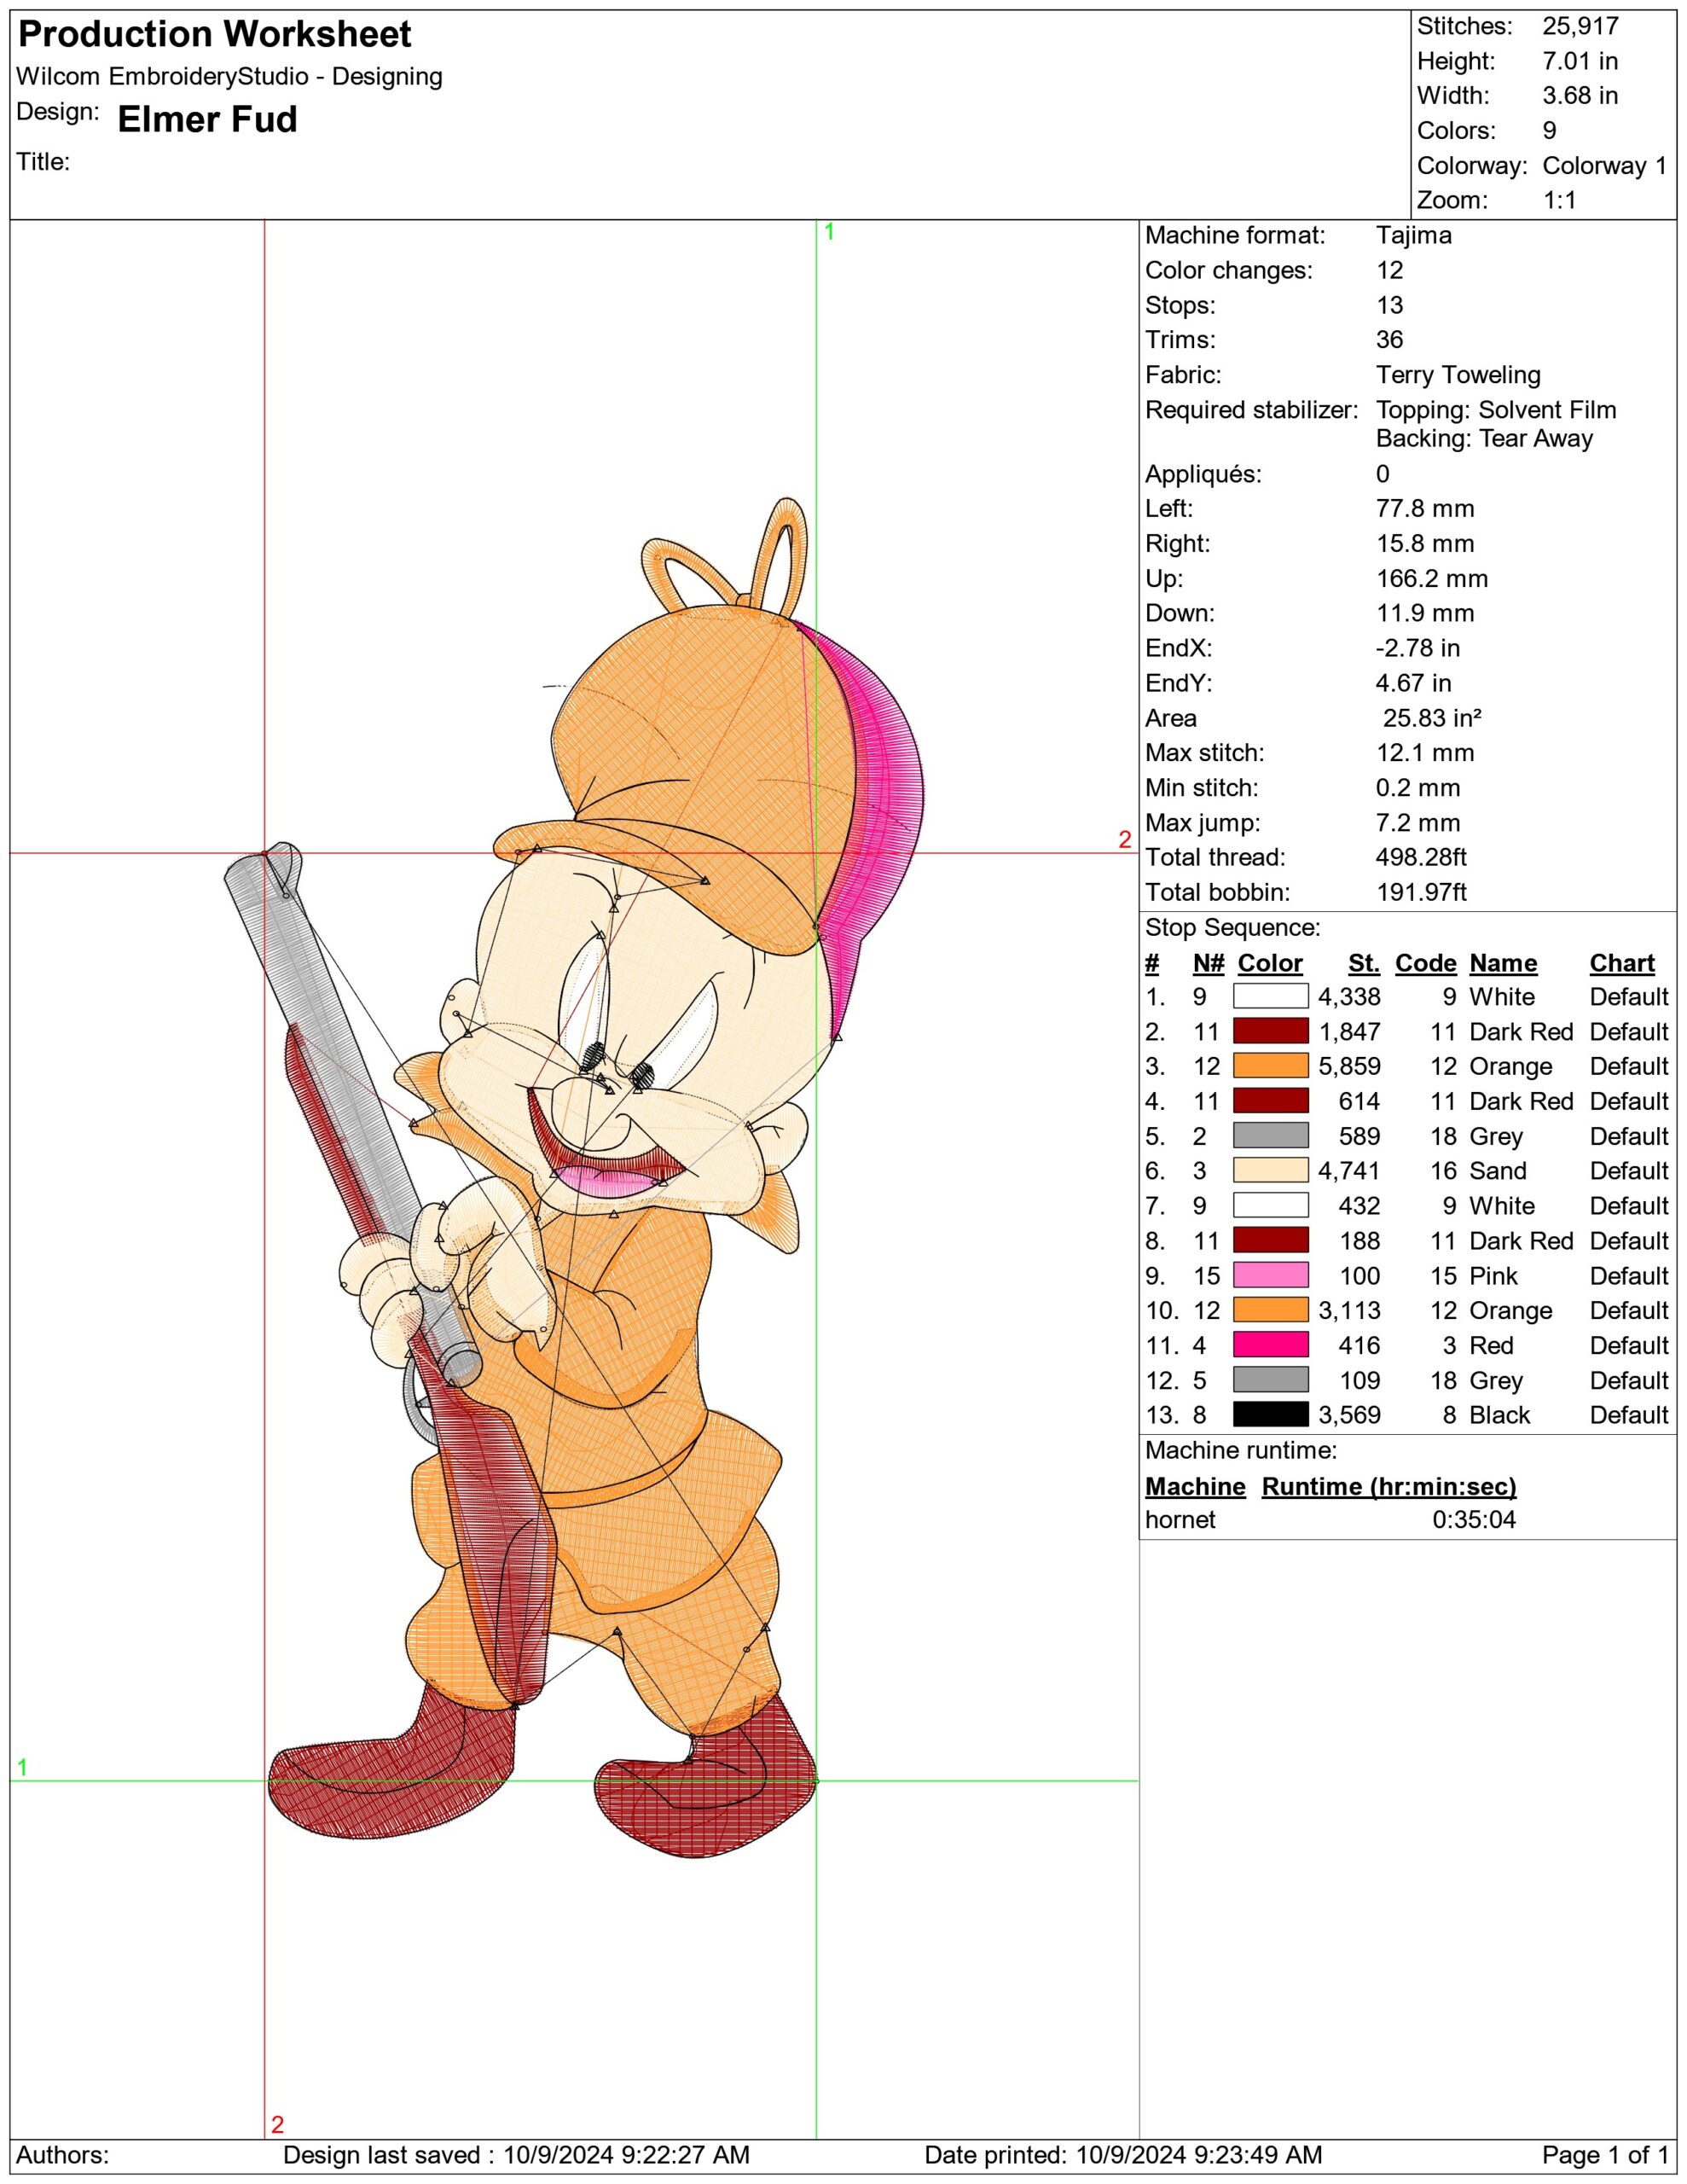Viewport: 1687px width, 2184px height.
Task: Click the Max stitch 12.1 mm value
Action: (1425, 753)
